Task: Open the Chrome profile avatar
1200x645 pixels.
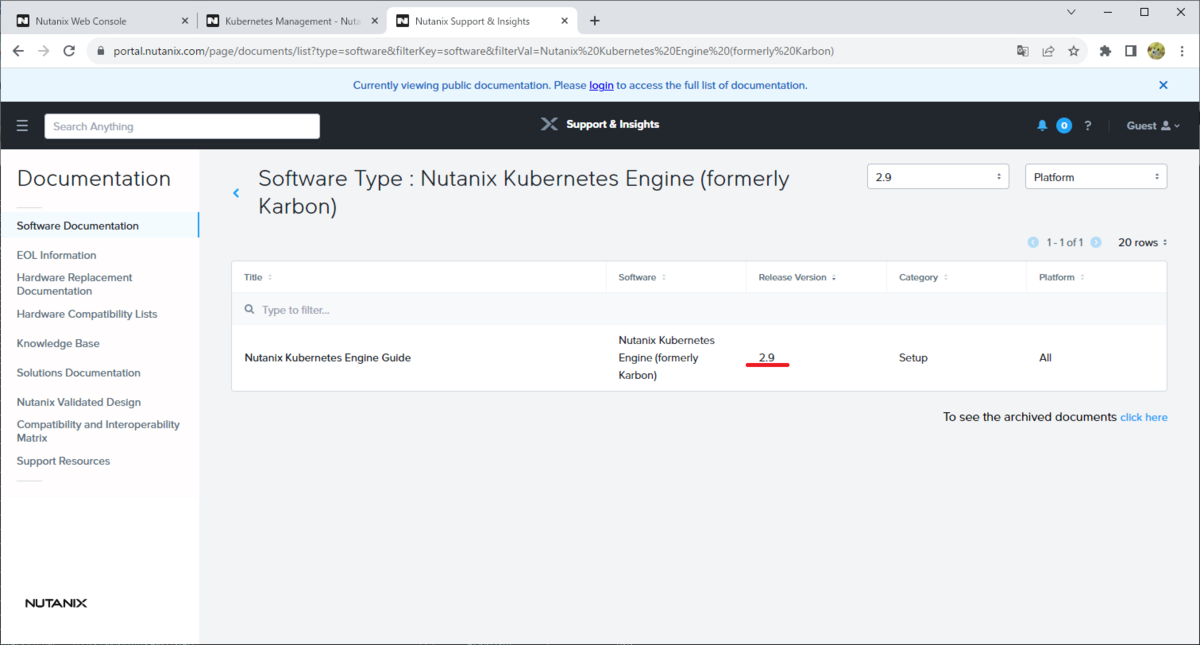Action: [x=1156, y=51]
